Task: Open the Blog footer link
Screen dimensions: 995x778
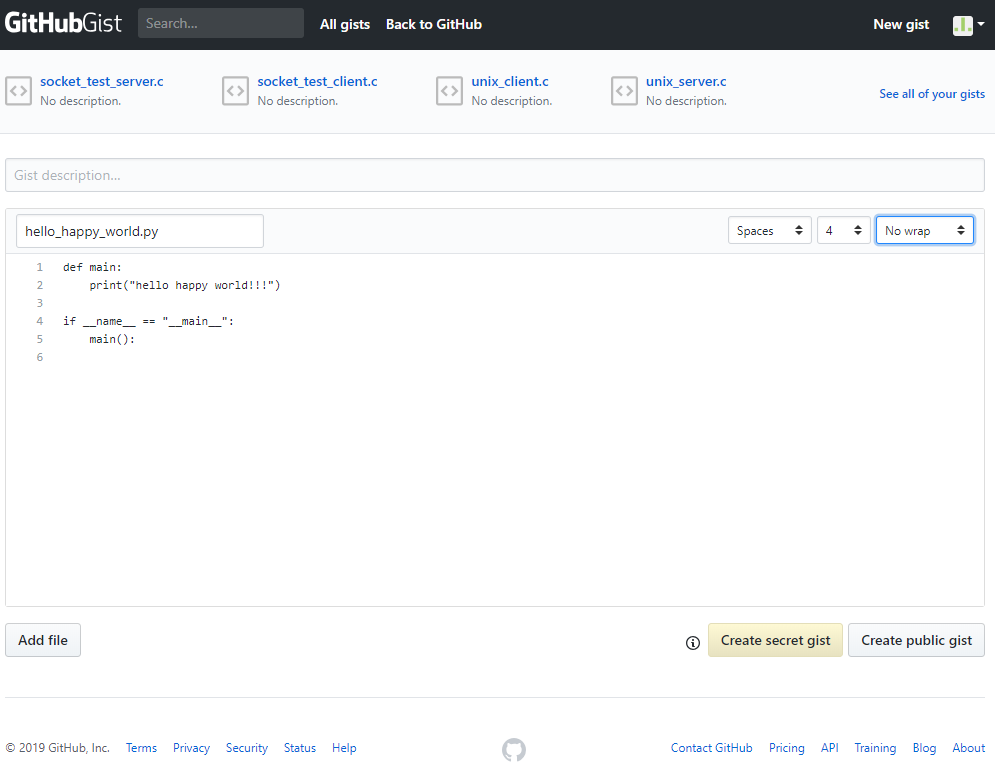Action: [x=924, y=748]
